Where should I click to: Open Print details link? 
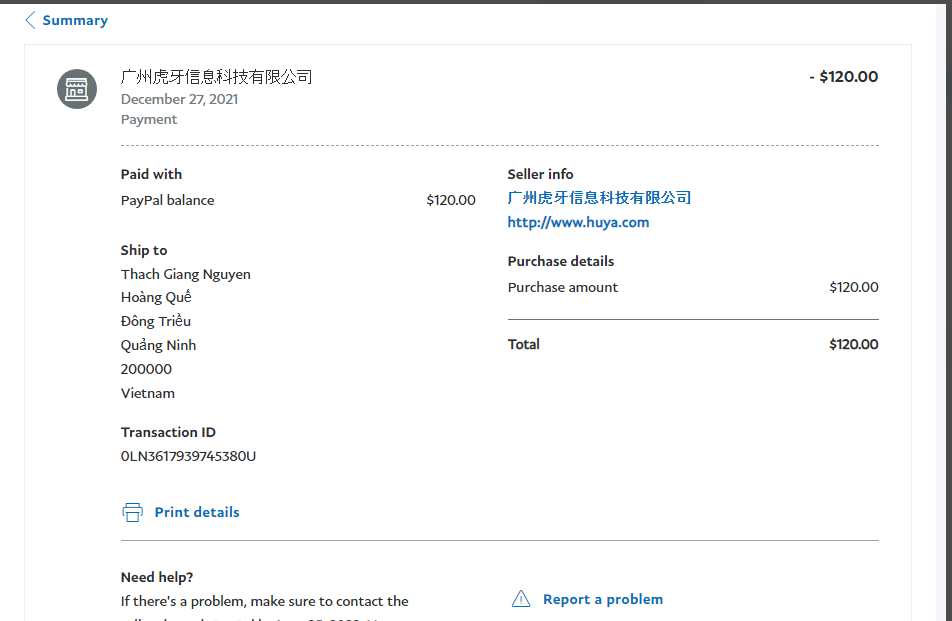point(197,512)
